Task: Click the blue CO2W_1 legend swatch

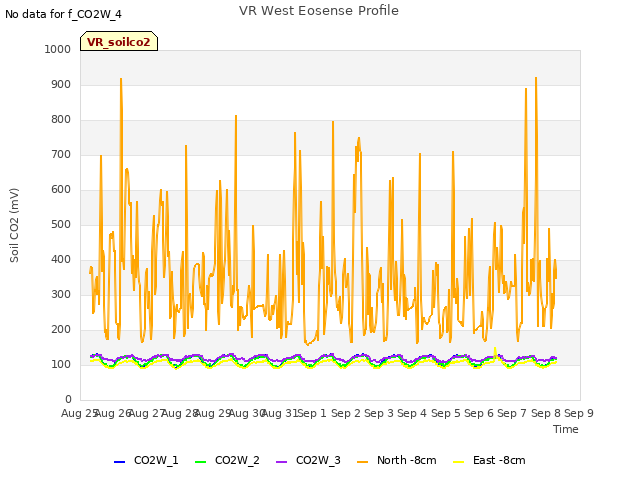Action: 119,461
